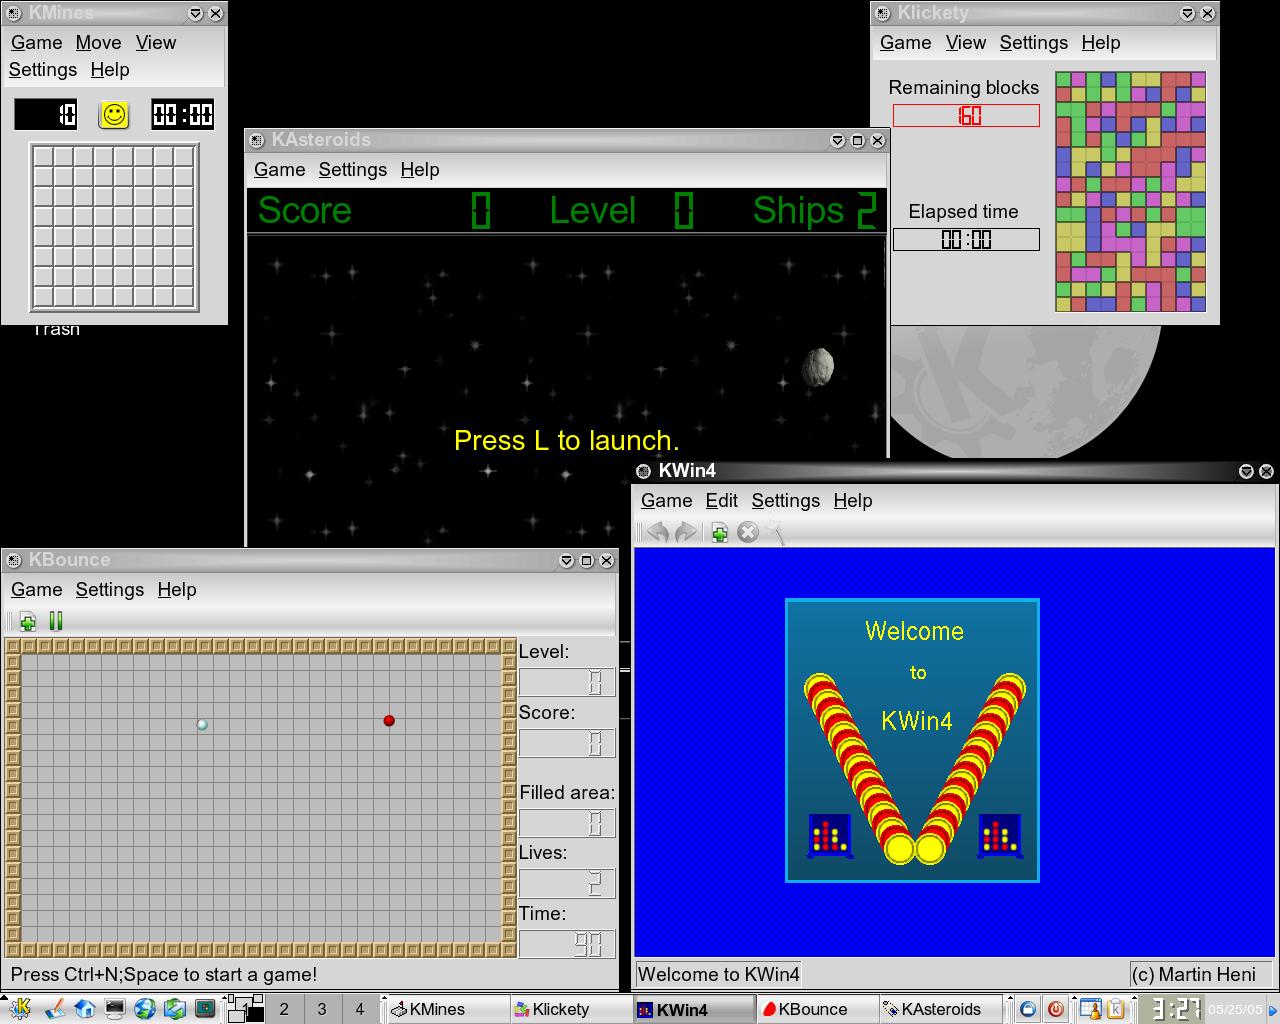Start a new game from KWin4 toolbar icon
The height and width of the screenshot is (1024, 1280).
[719, 532]
